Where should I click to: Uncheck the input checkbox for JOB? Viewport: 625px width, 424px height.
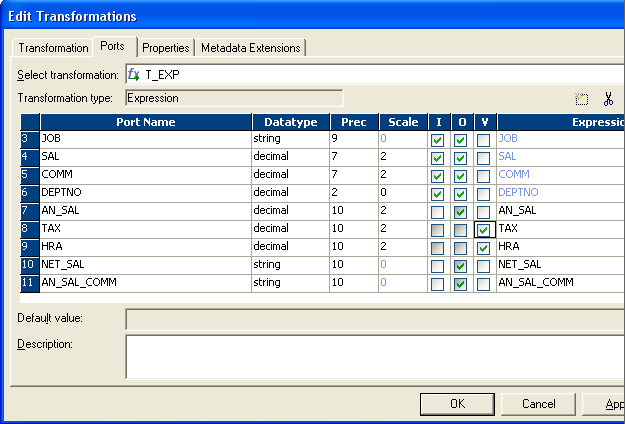coord(437,140)
